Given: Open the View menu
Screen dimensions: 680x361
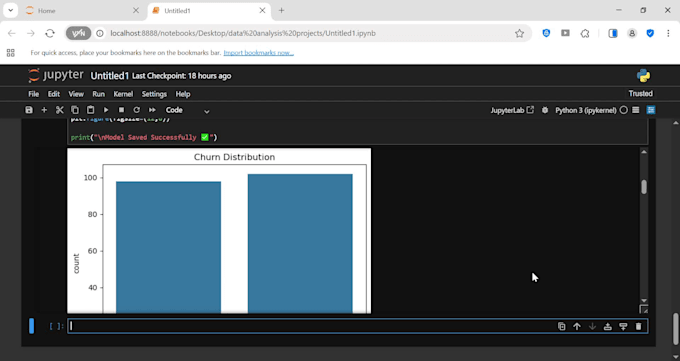Looking at the screenshot, I should pyautogui.click(x=76, y=94).
